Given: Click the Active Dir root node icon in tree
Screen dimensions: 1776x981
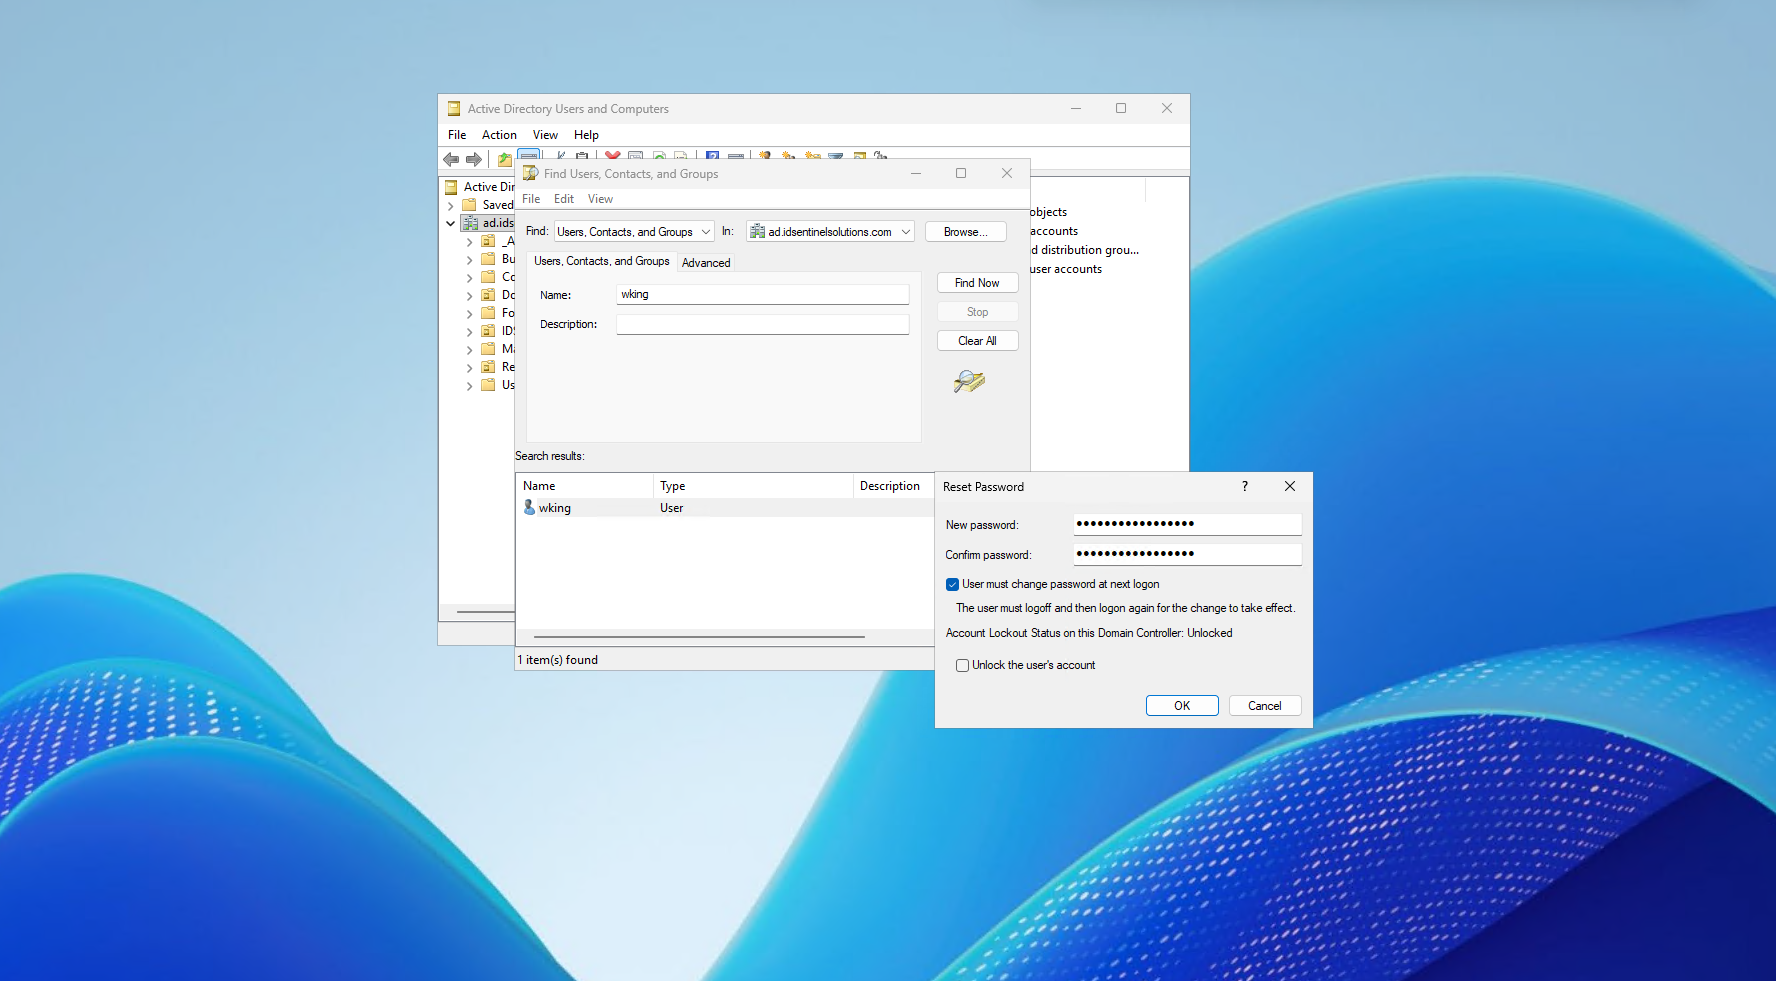Looking at the screenshot, I should click(x=451, y=187).
